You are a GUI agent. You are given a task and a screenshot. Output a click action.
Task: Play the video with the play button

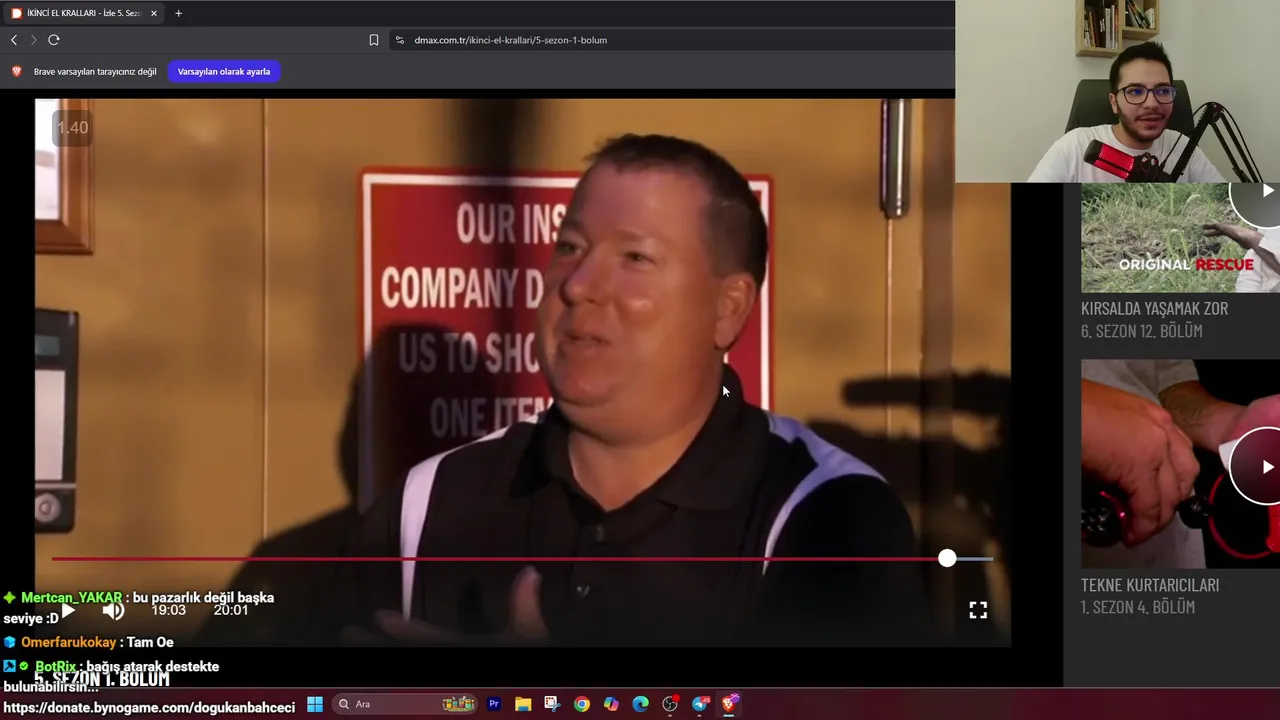click(68, 610)
